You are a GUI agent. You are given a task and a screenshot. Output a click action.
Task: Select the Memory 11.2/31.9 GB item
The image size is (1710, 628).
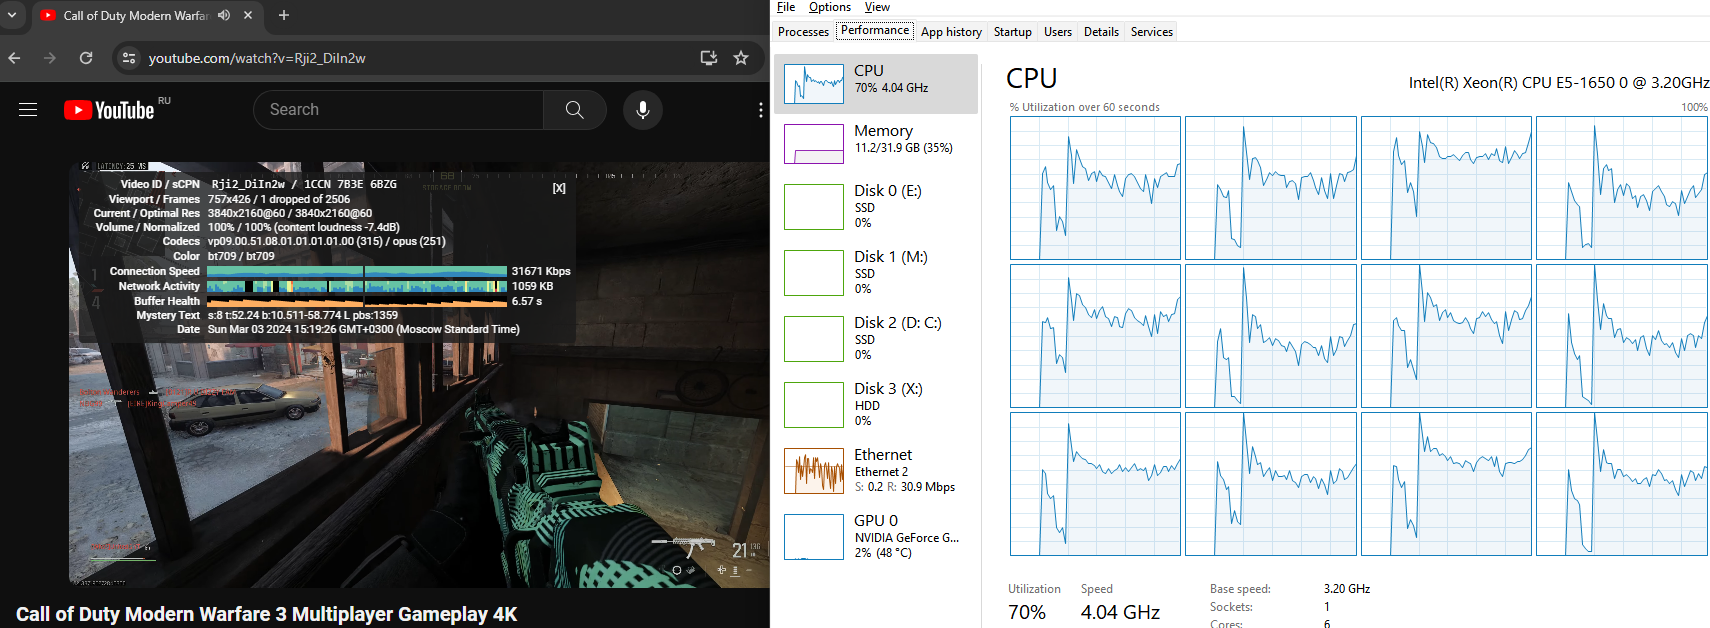pos(876,143)
